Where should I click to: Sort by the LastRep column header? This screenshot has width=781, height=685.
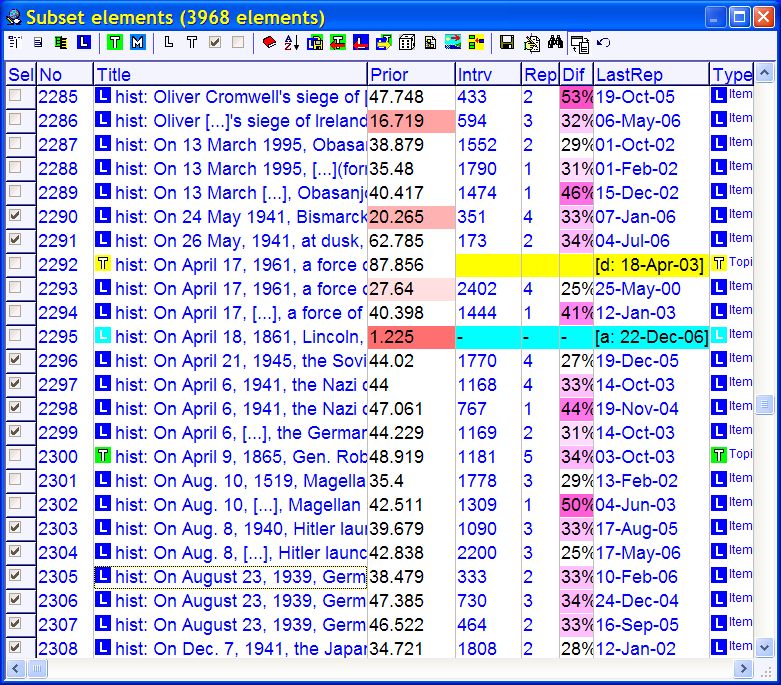pos(651,74)
